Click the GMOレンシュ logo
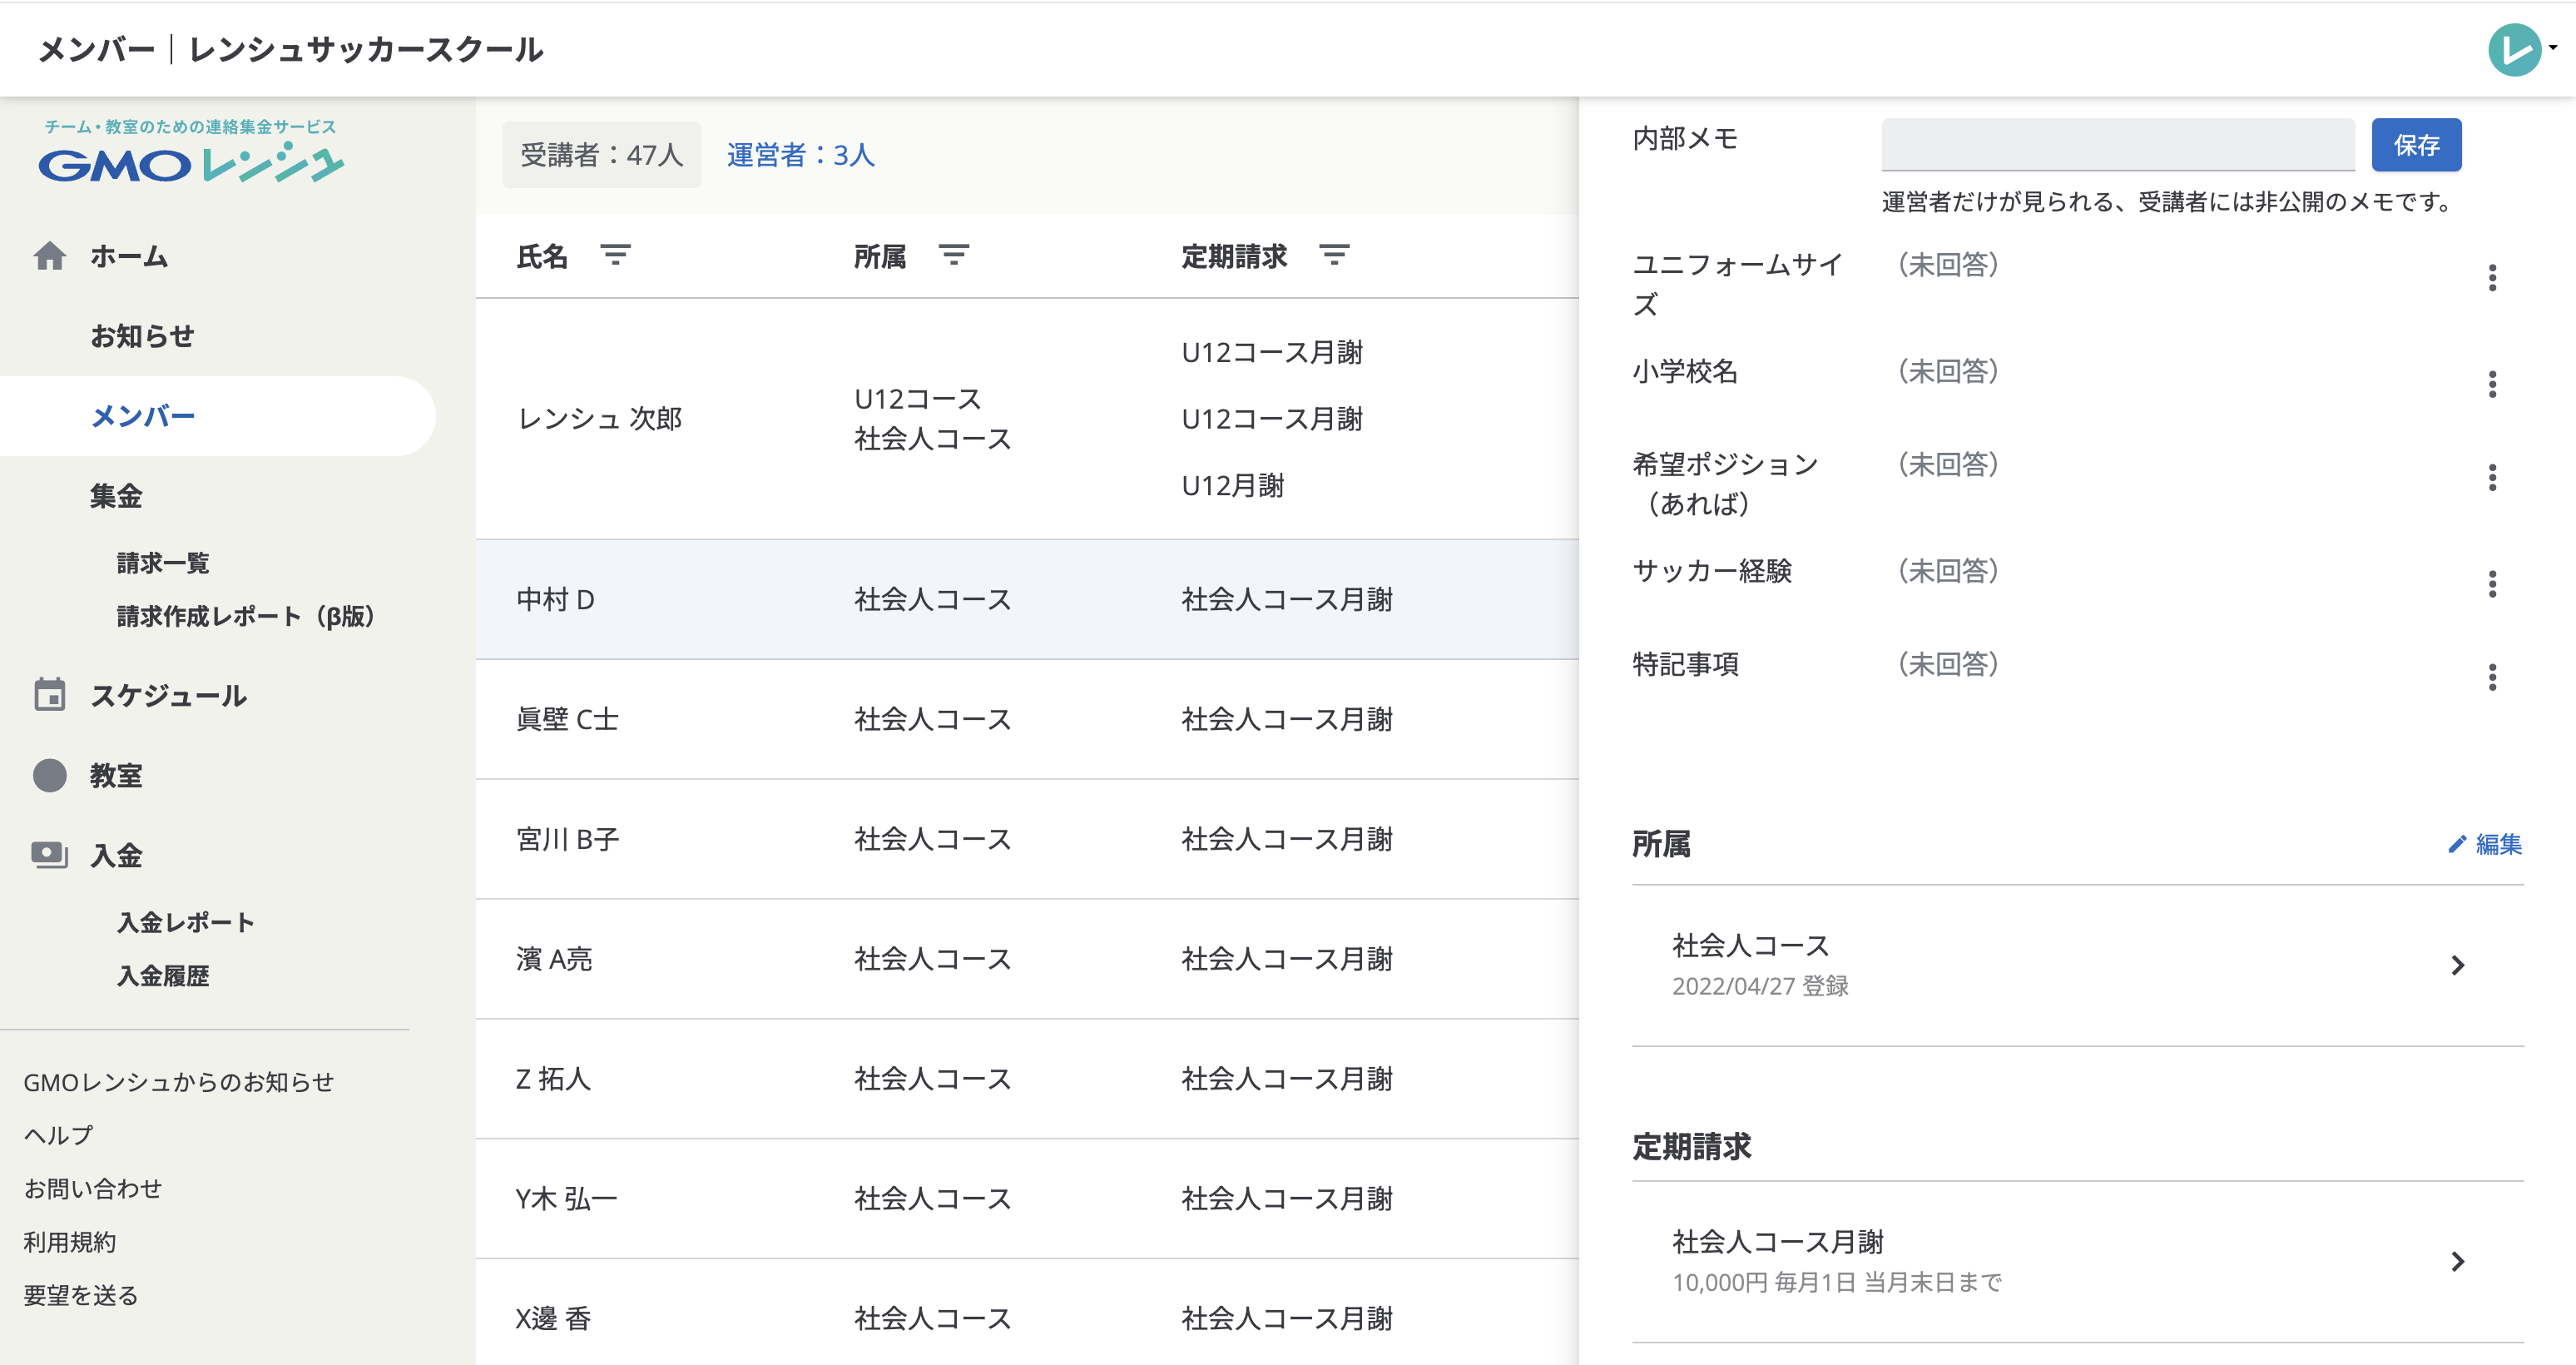Screen dimensions: 2576x1365 click(x=190, y=160)
